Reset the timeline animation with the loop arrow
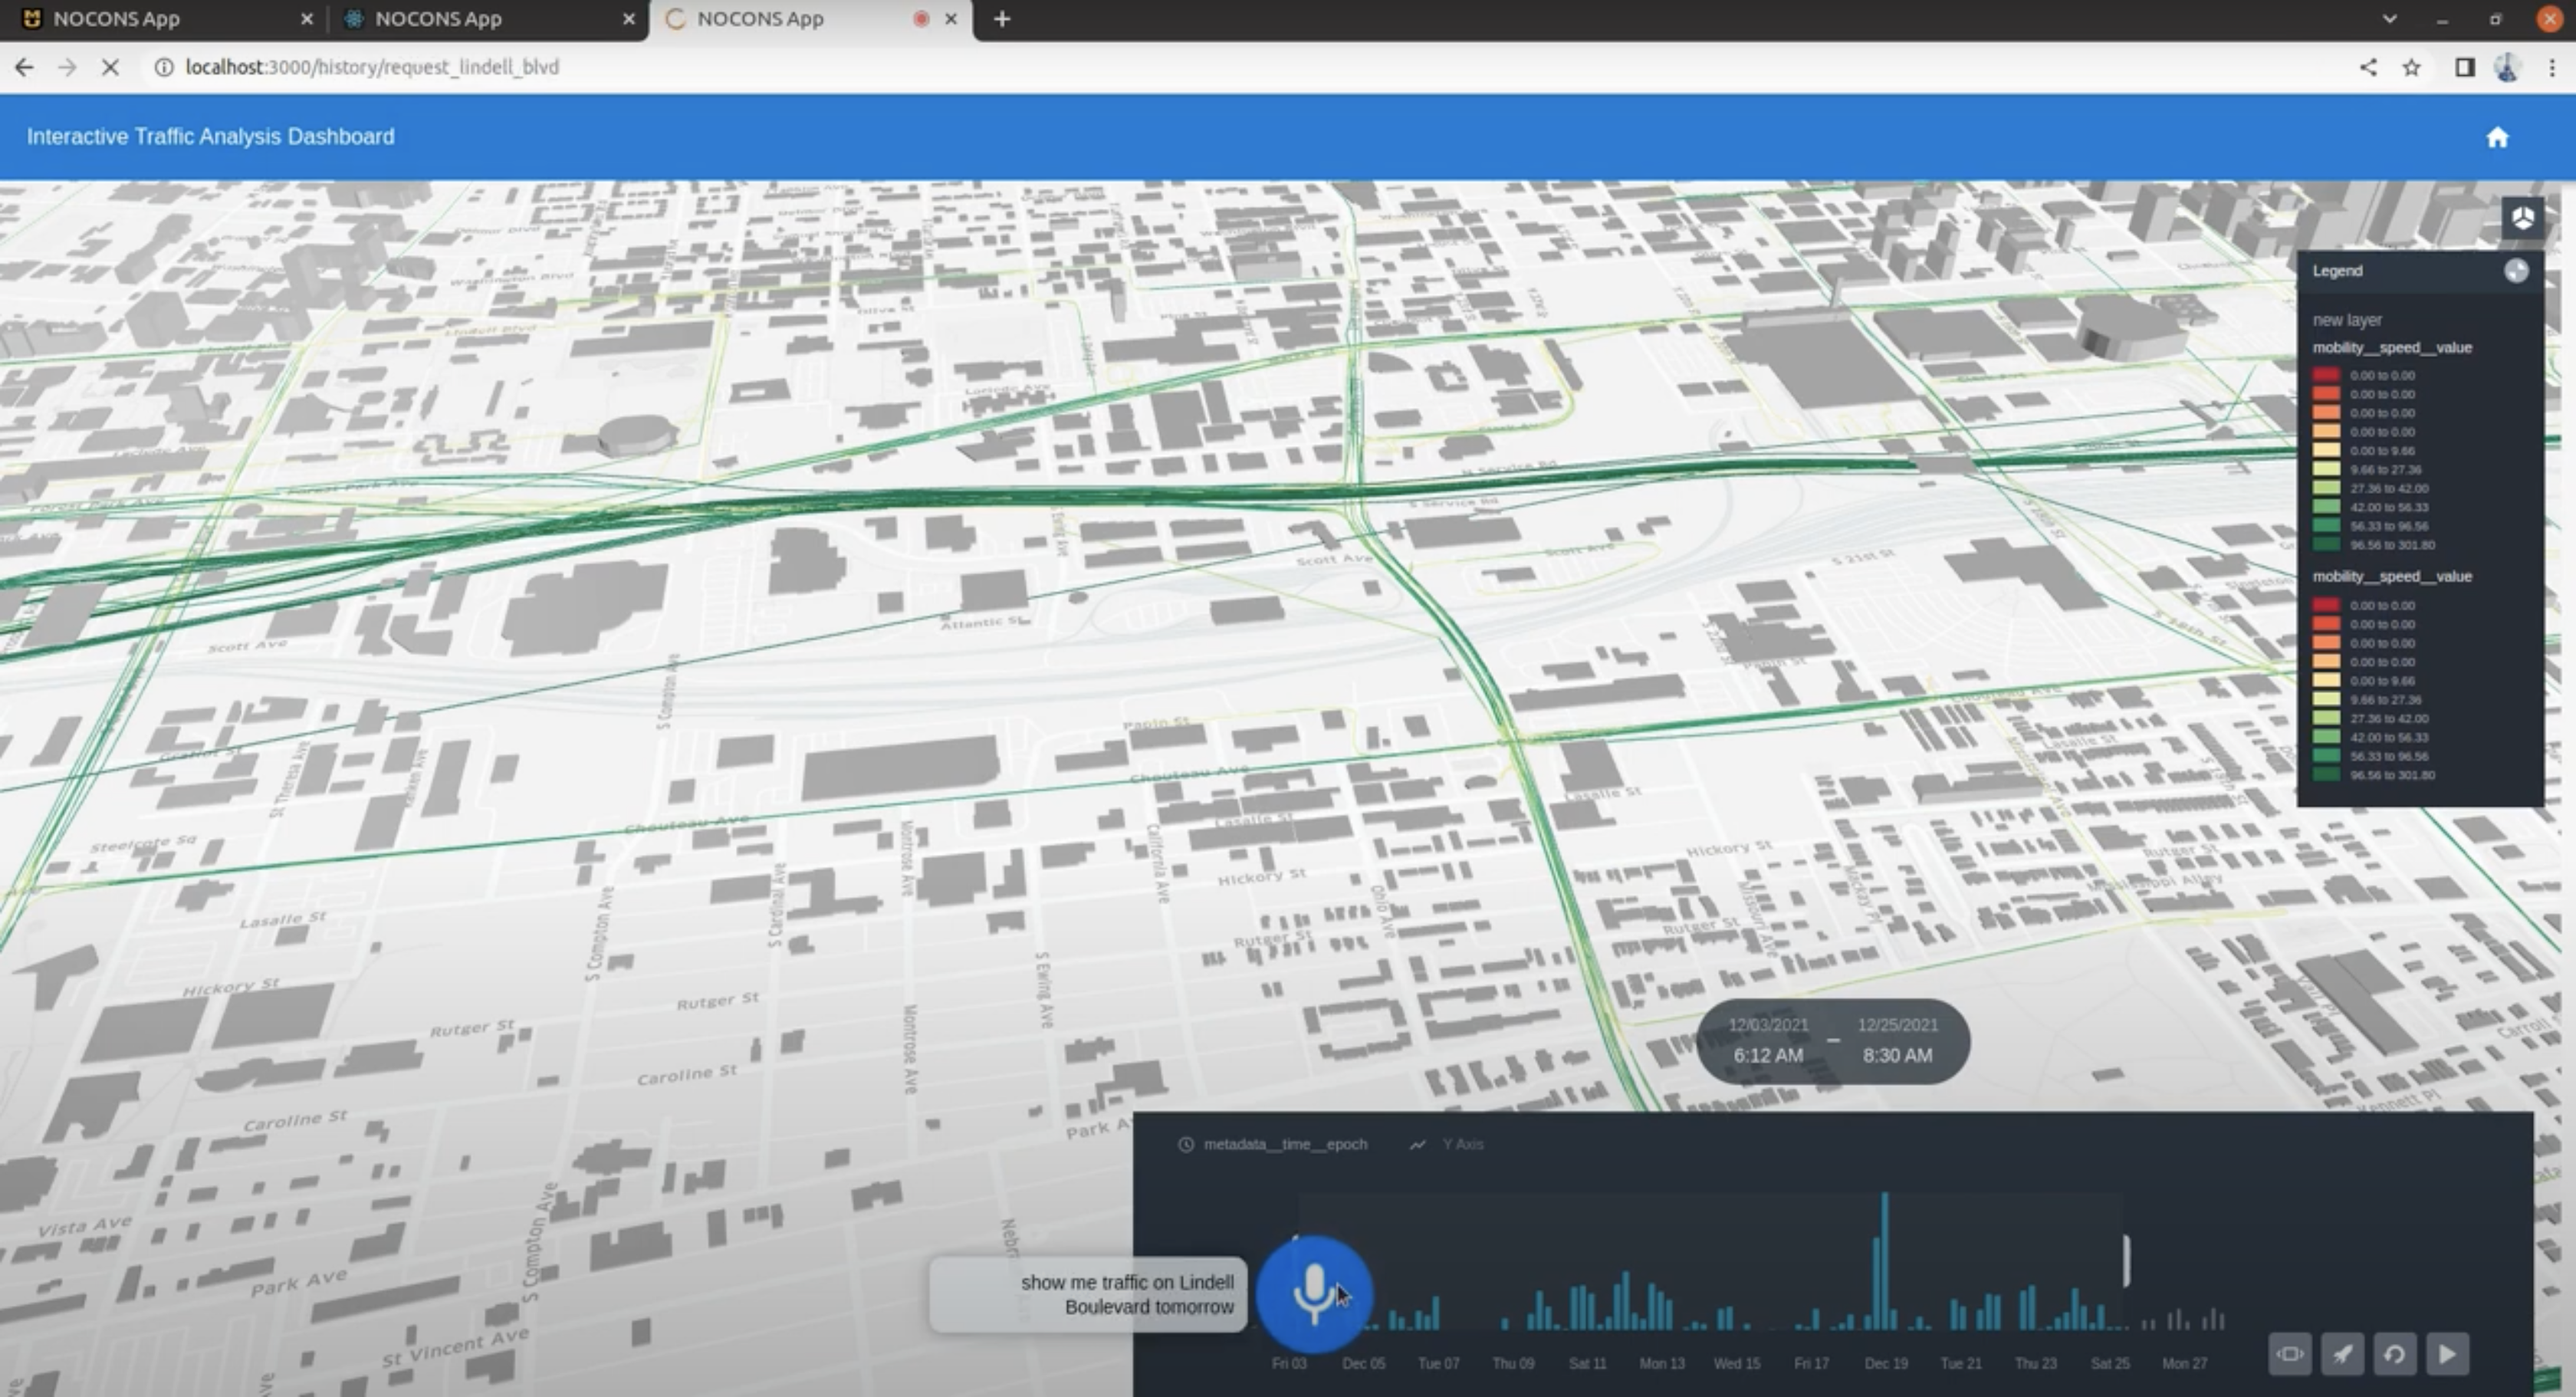 2394,1354
